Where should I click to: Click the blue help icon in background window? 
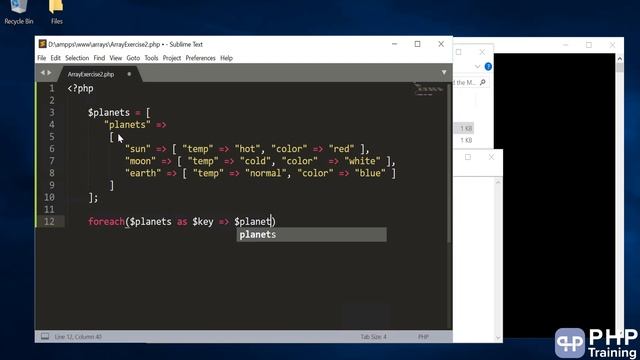point(488,67)
